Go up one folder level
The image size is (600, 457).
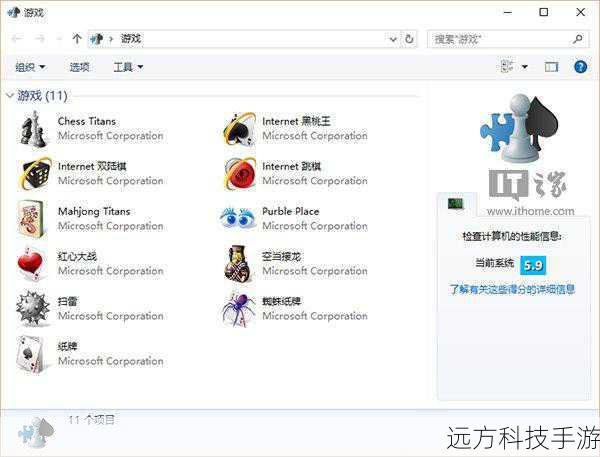click(x=77, y=39)
